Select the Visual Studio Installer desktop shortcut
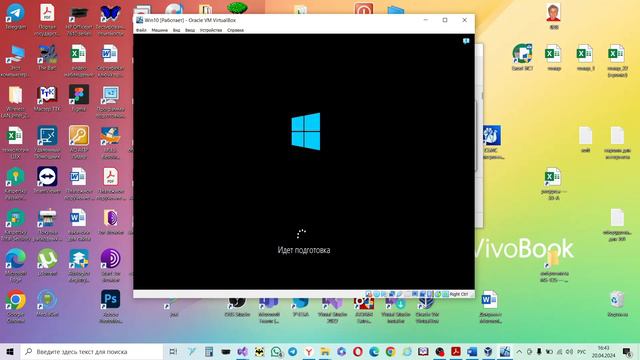 coord(396,310)
